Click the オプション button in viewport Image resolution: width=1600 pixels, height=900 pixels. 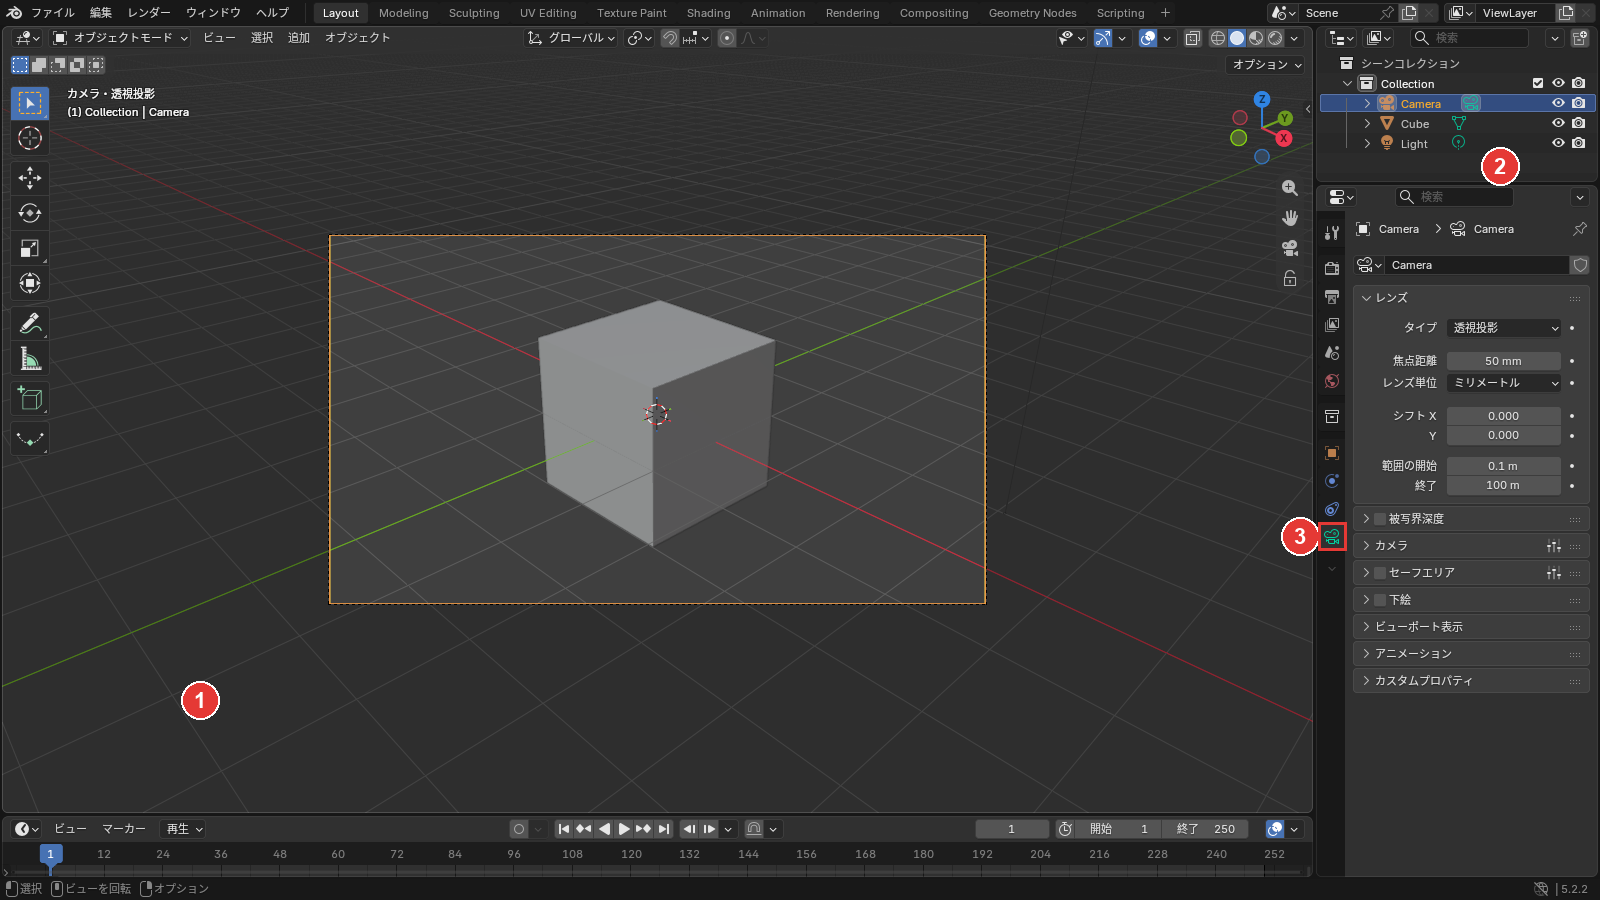pyautogui.click(x=1267, y=64)
